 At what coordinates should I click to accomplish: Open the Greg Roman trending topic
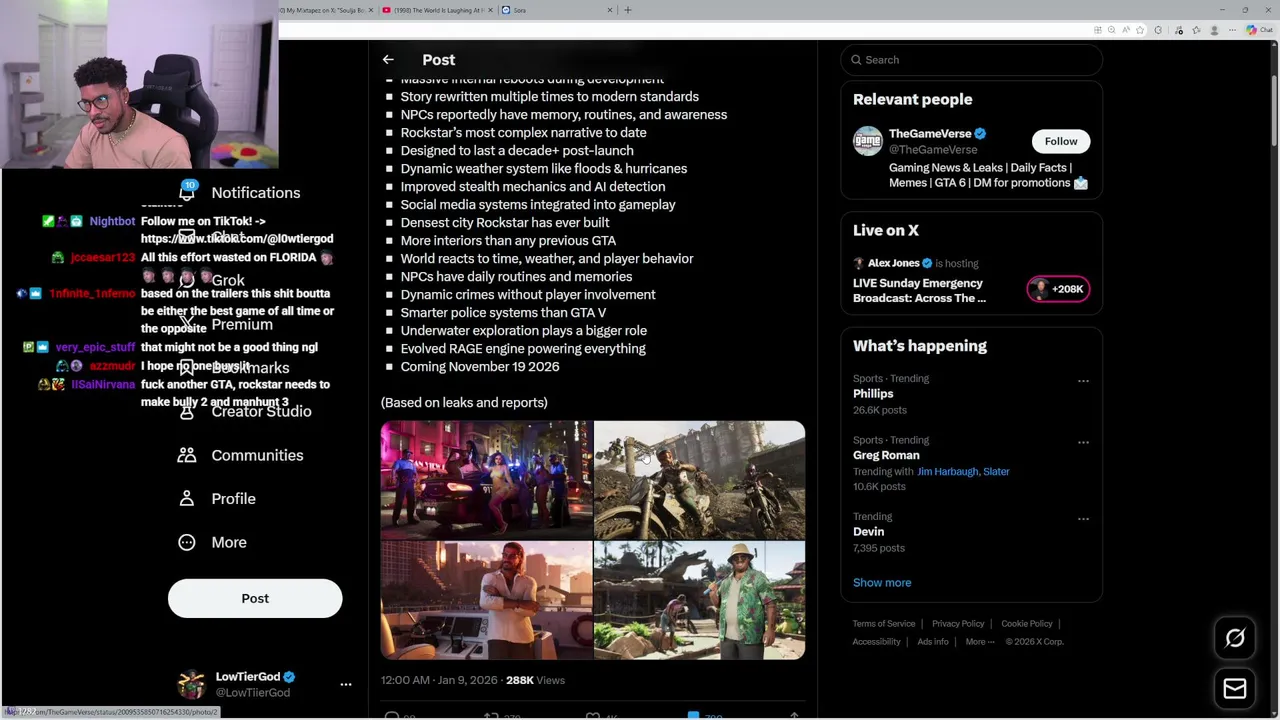pyautogui.click(x=886, y=455)
